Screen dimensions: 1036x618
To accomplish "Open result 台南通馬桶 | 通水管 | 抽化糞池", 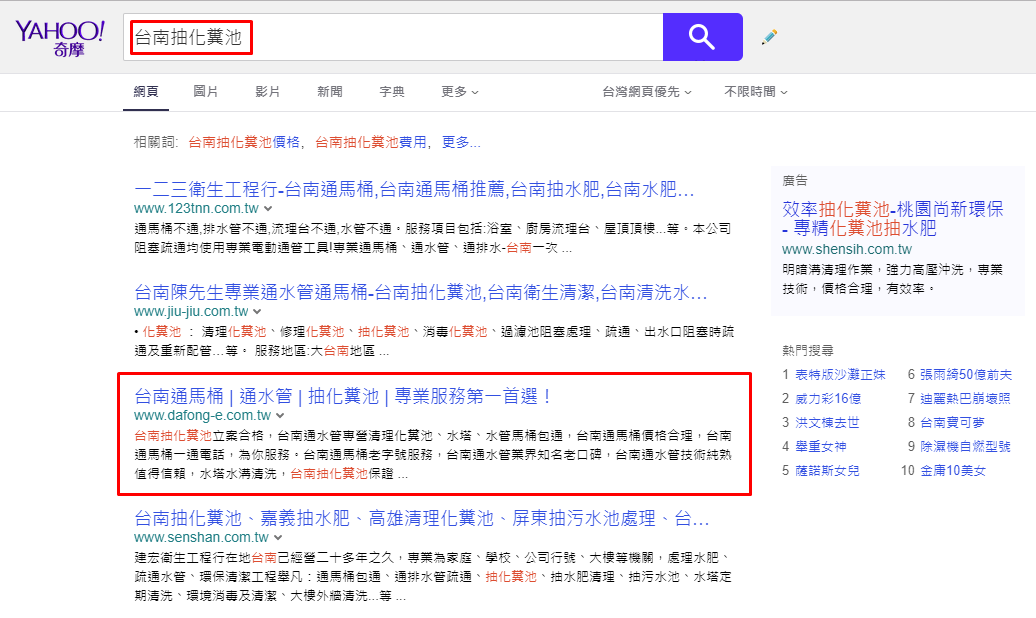I will pyautogui.click(x=343, y=396).
